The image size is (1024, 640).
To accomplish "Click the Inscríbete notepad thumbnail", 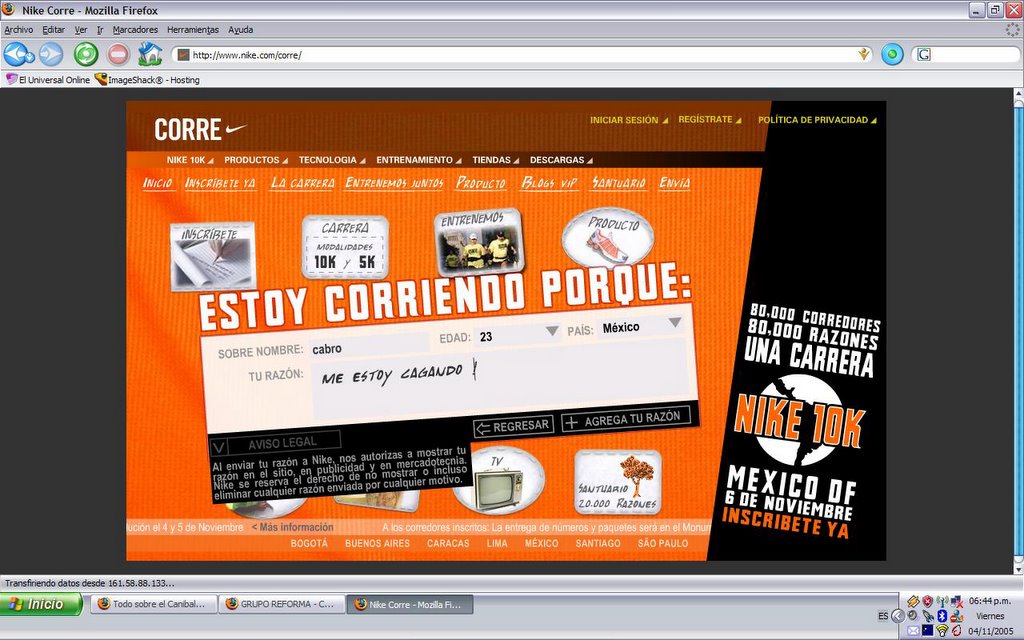I will [x=212, y=256].
